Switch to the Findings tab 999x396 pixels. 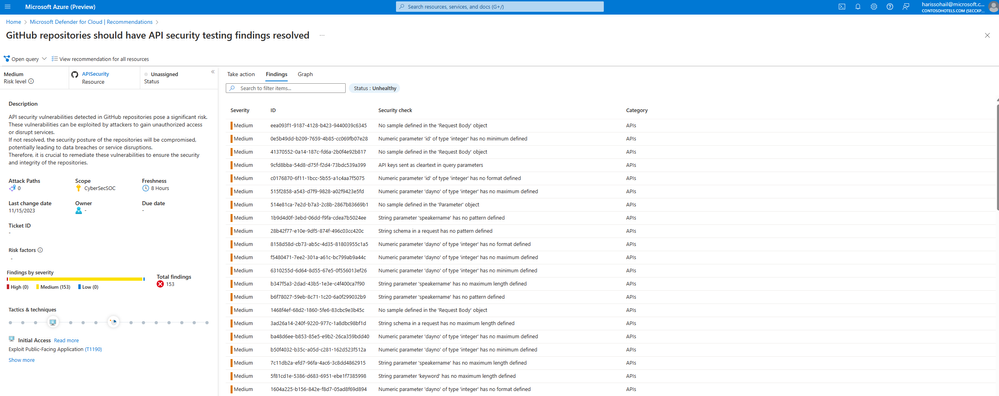[x=277, y=74]
